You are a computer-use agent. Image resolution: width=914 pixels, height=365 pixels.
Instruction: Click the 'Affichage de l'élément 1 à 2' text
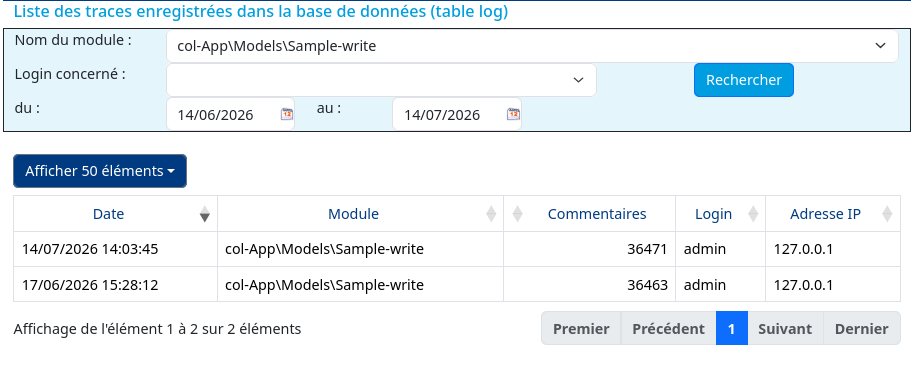pos(157,329)
